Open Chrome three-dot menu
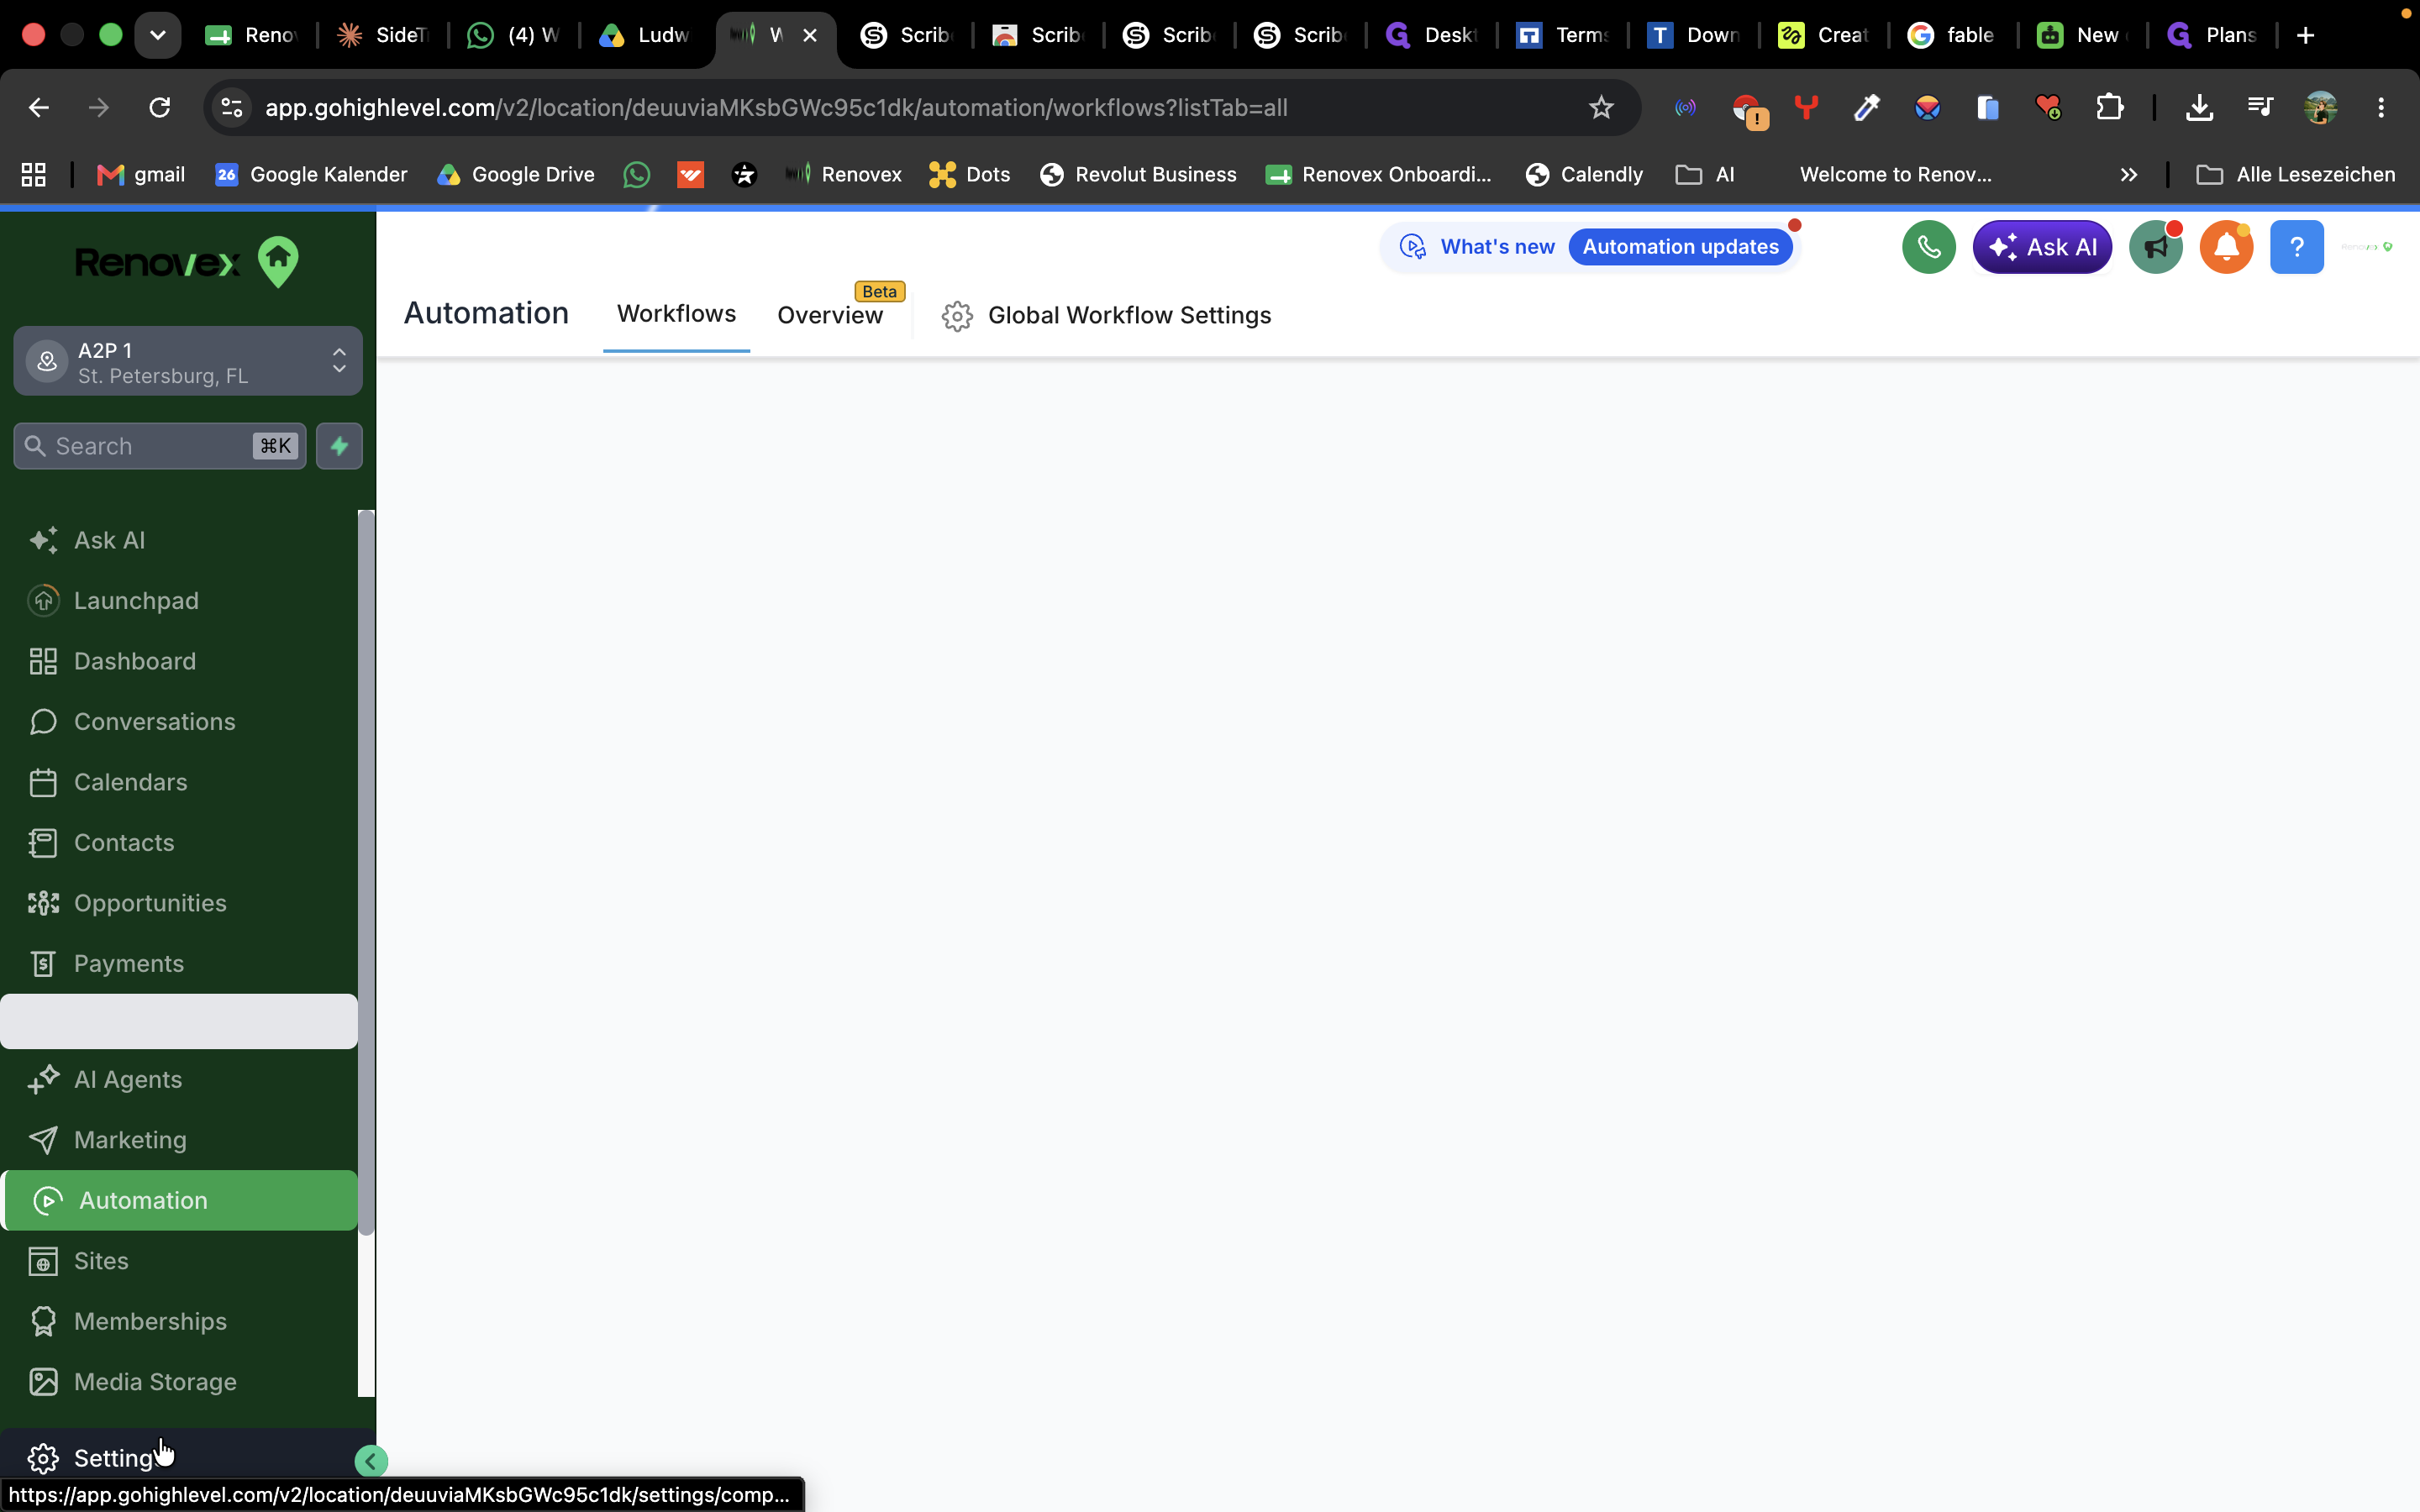Screen dimensions: 2420x1512 click(x=2381, y=107)
